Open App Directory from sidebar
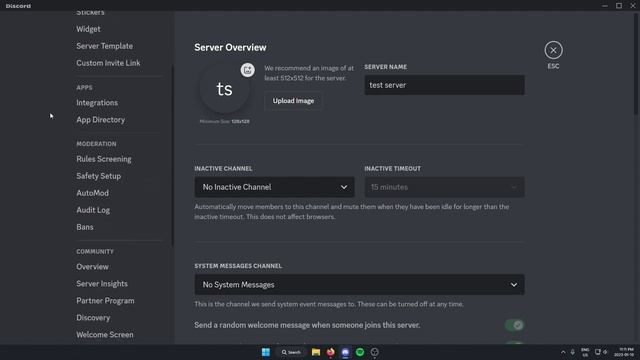Screen dimensions: 640x360 (100, 120)
